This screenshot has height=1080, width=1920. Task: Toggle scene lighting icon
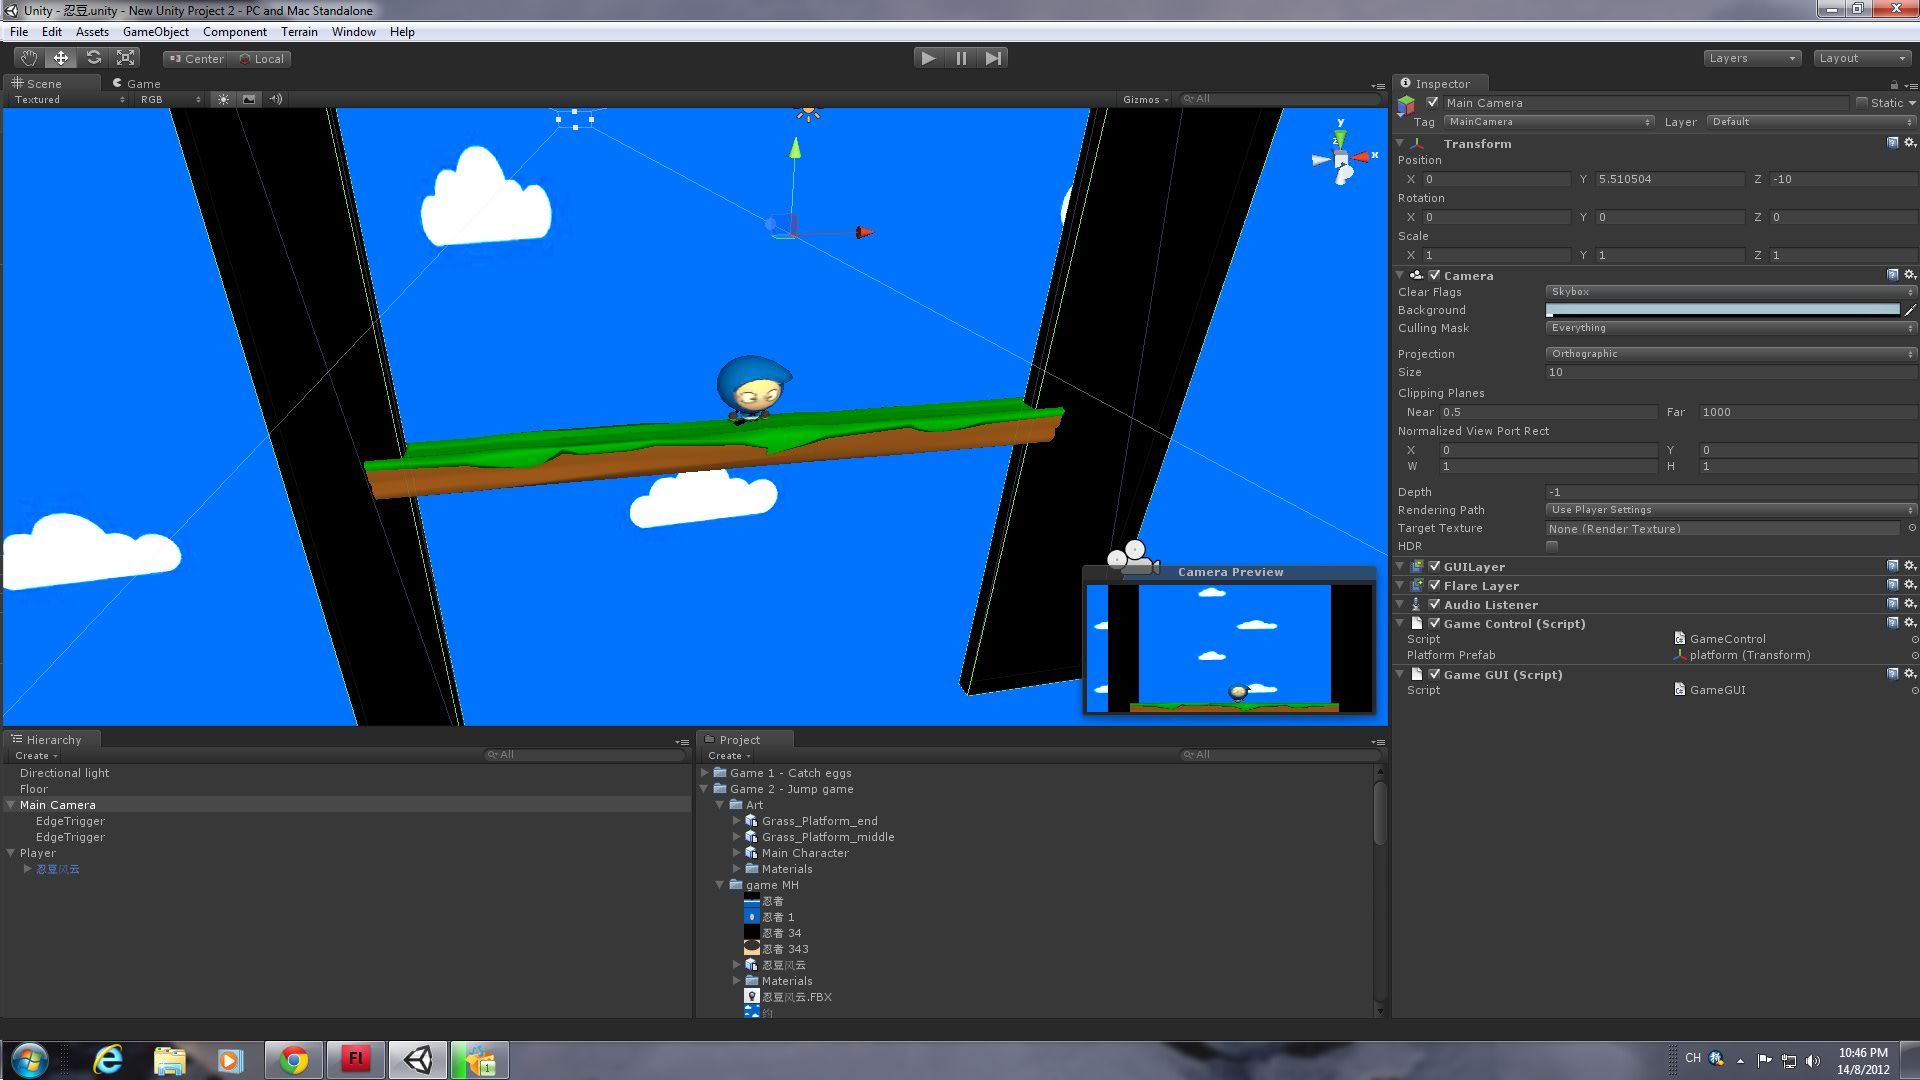223,99
